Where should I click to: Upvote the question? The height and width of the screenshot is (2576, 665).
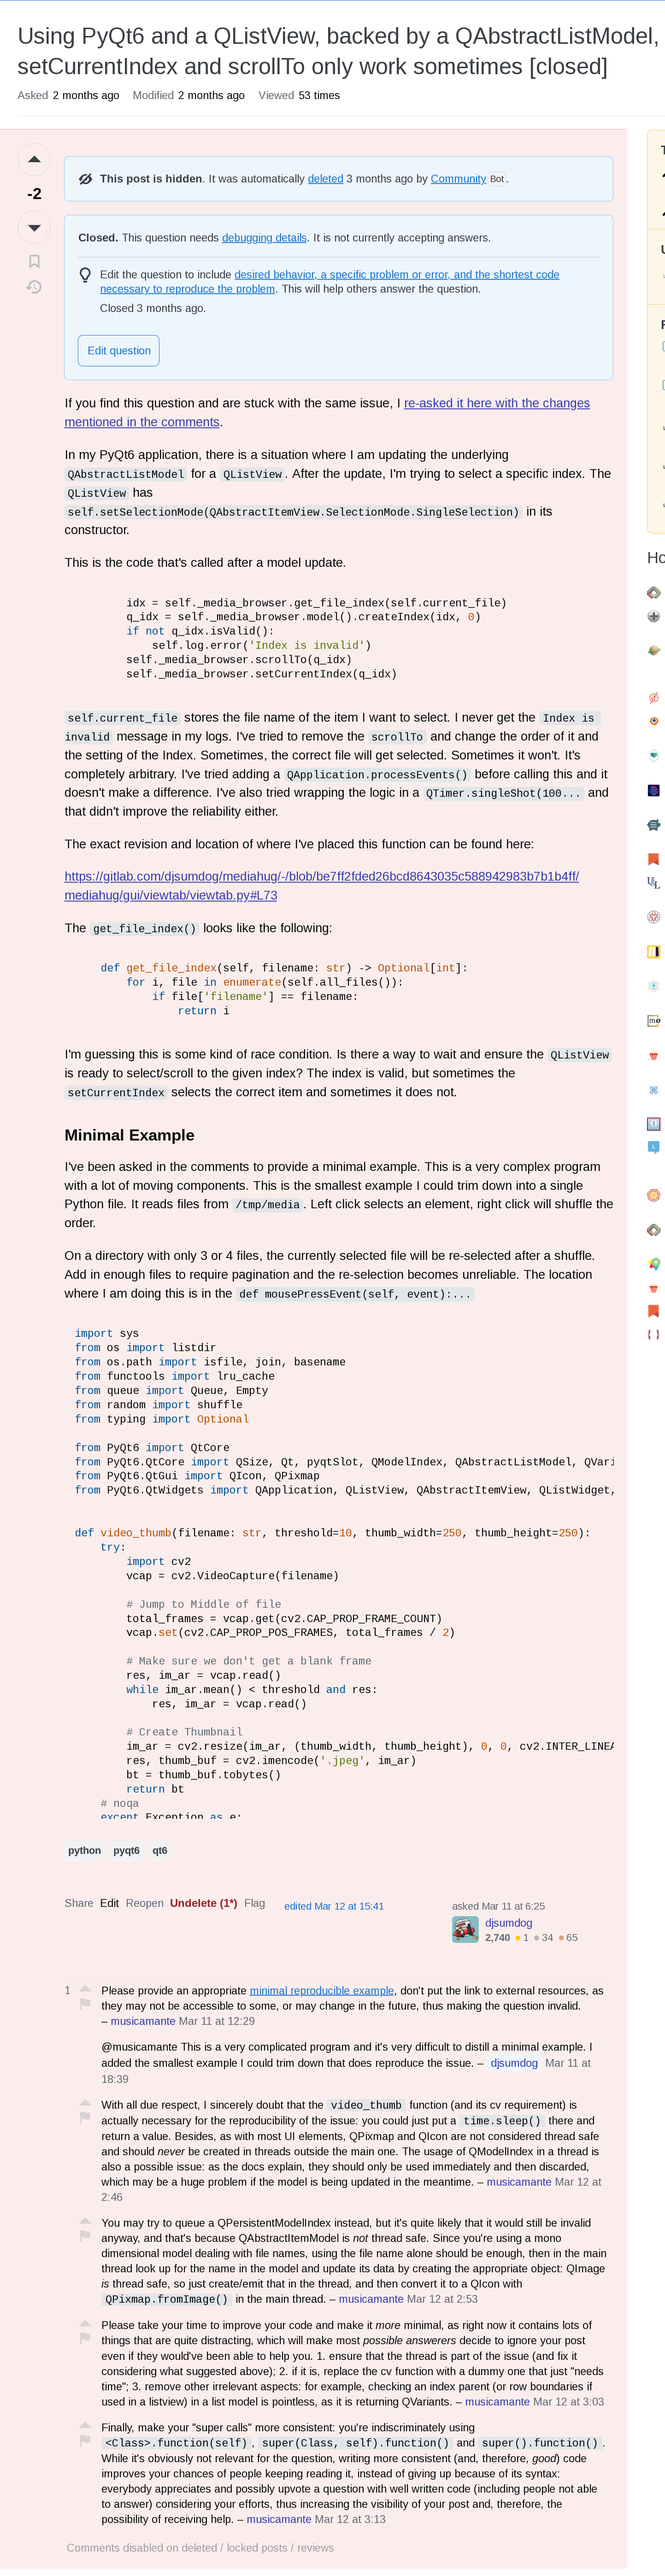[34, 159]
